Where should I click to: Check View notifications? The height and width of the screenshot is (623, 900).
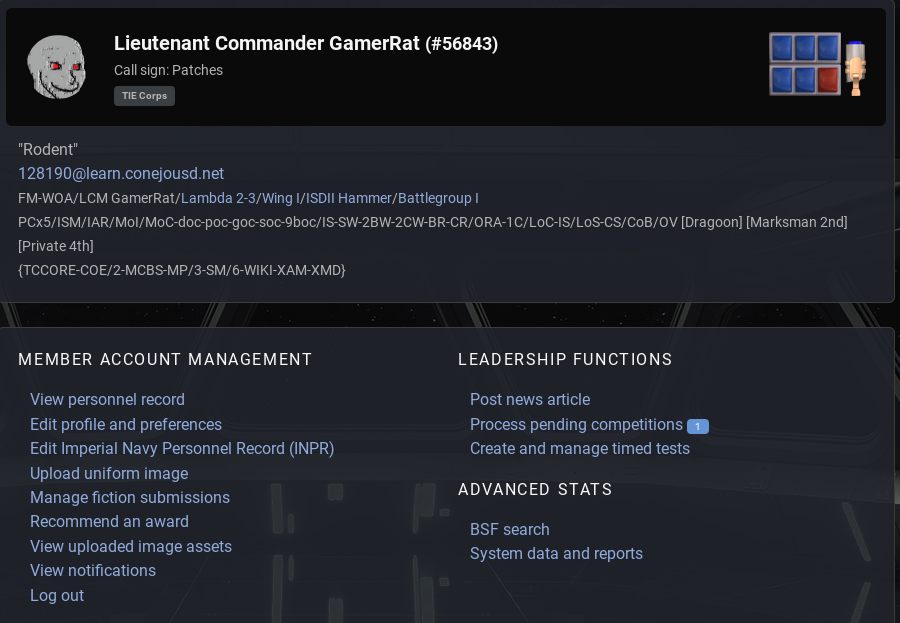(93, 570)
